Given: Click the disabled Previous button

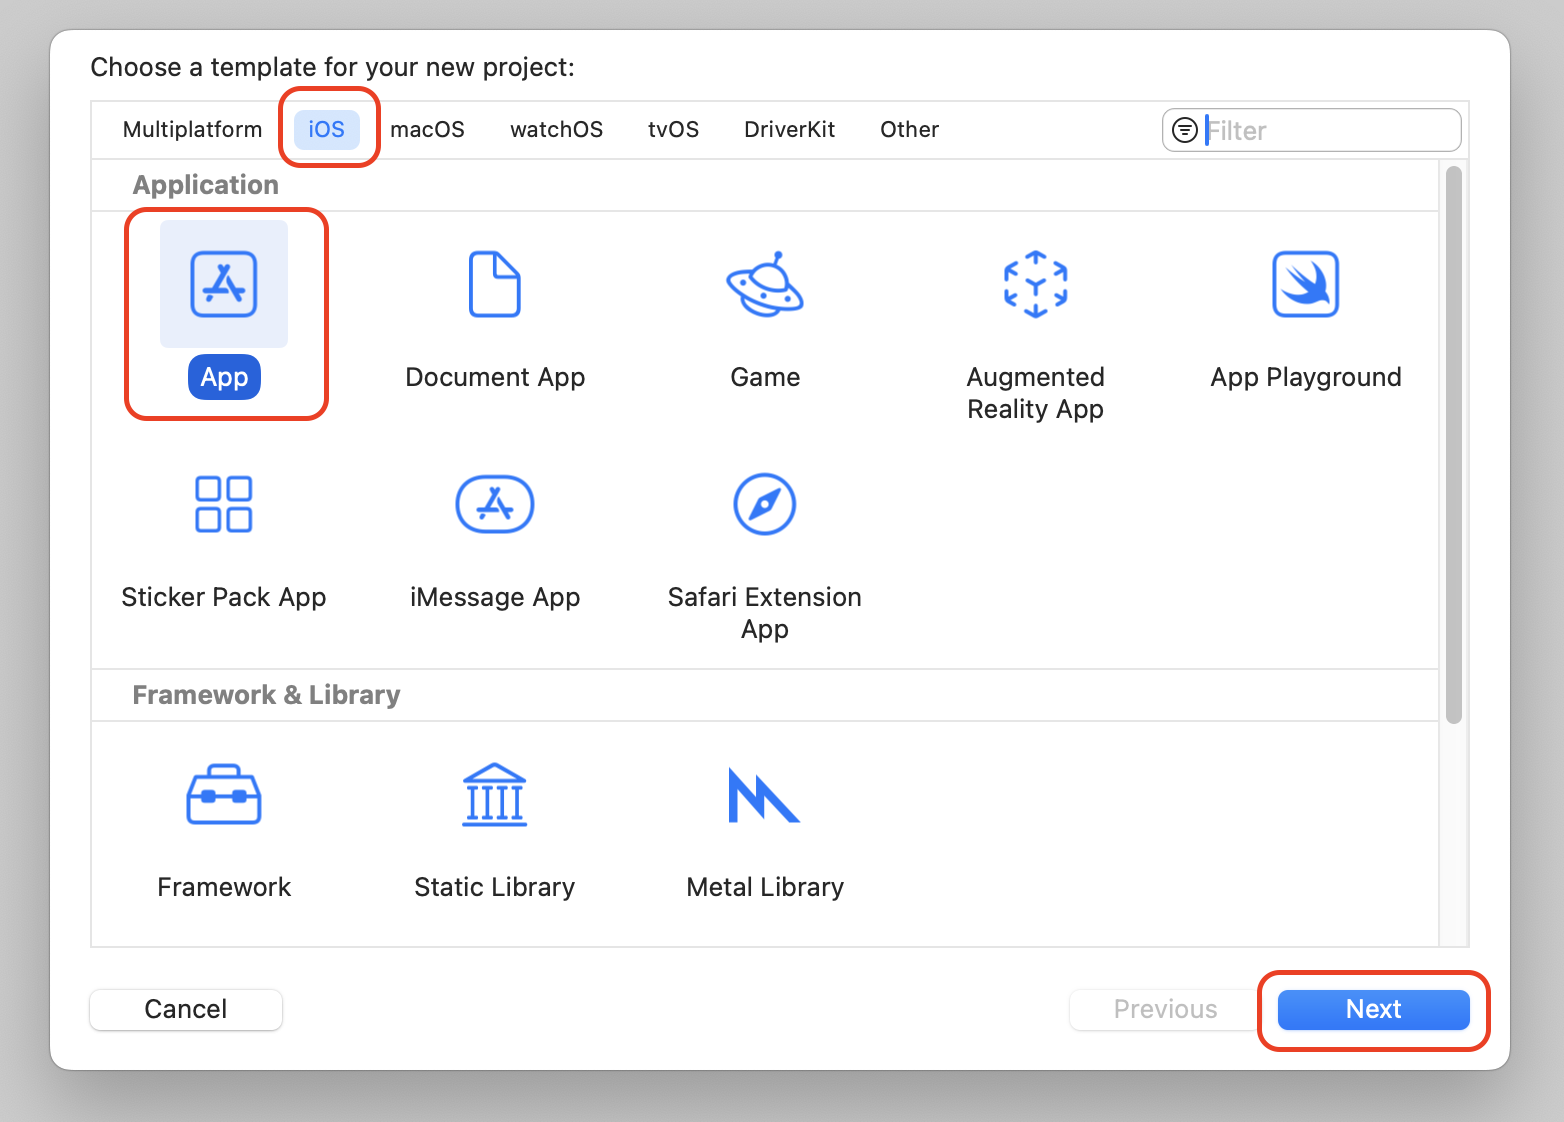Looking at the screenshot, I should pyautogui.click(x=1166, y=1010).
